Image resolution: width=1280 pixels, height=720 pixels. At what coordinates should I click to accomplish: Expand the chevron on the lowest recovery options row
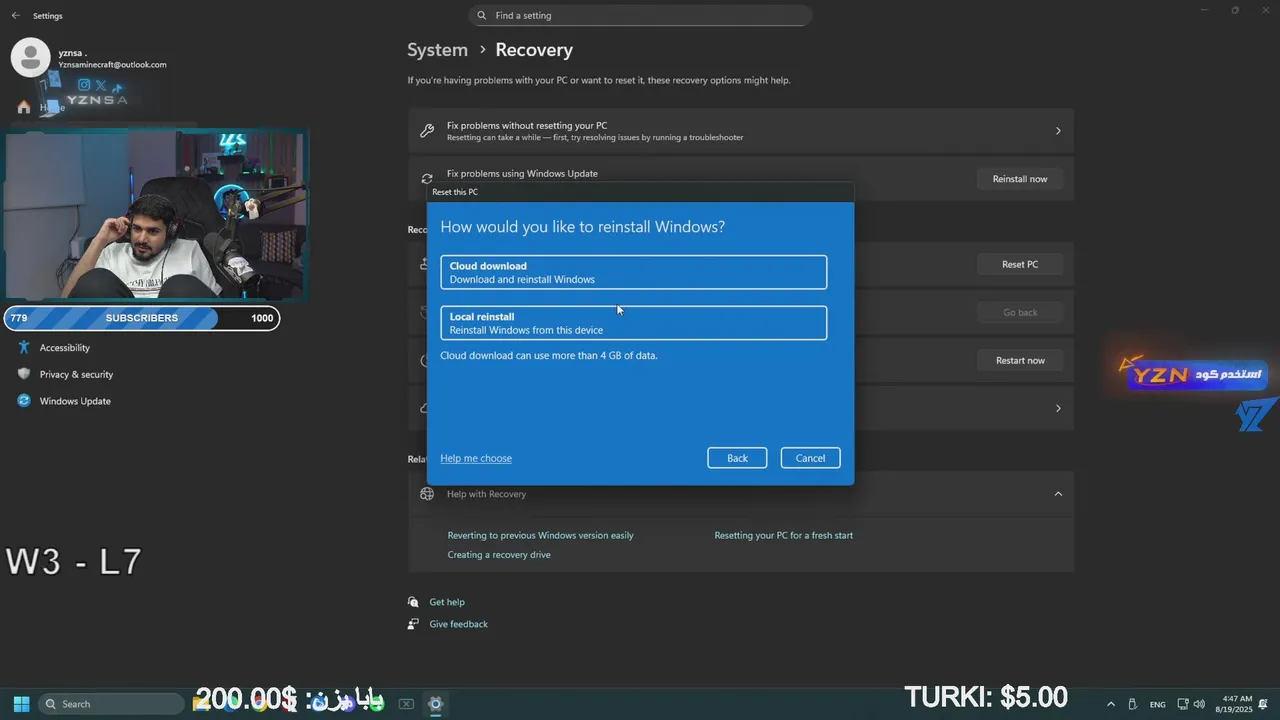(x=1058, y=408)
